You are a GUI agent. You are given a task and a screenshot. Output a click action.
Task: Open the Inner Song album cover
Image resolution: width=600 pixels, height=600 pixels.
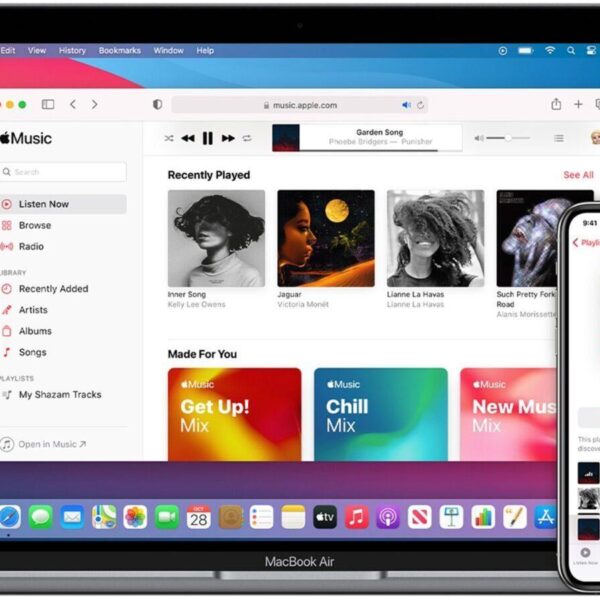(x=216, y=238)
